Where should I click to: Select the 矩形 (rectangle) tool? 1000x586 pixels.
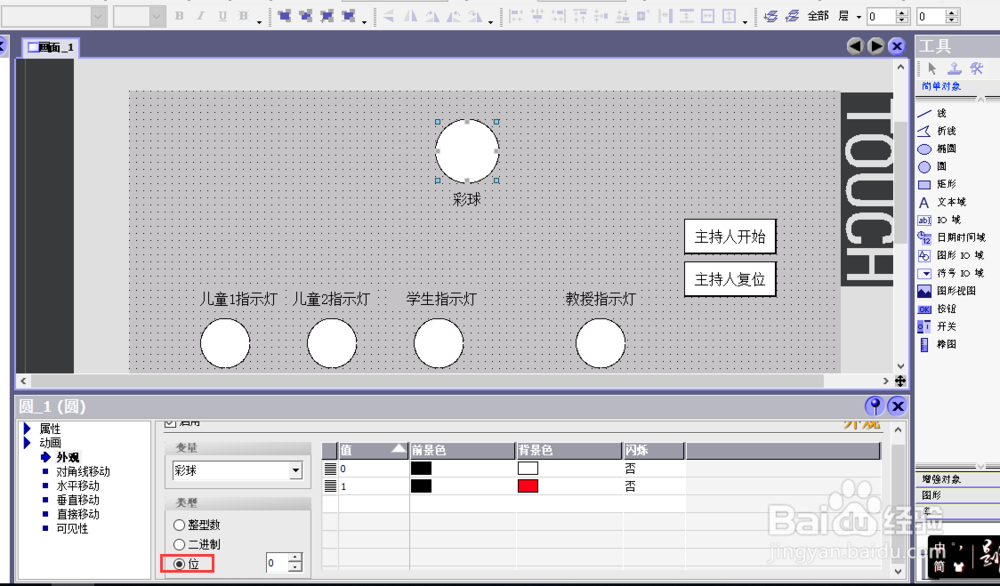(936, 184)
